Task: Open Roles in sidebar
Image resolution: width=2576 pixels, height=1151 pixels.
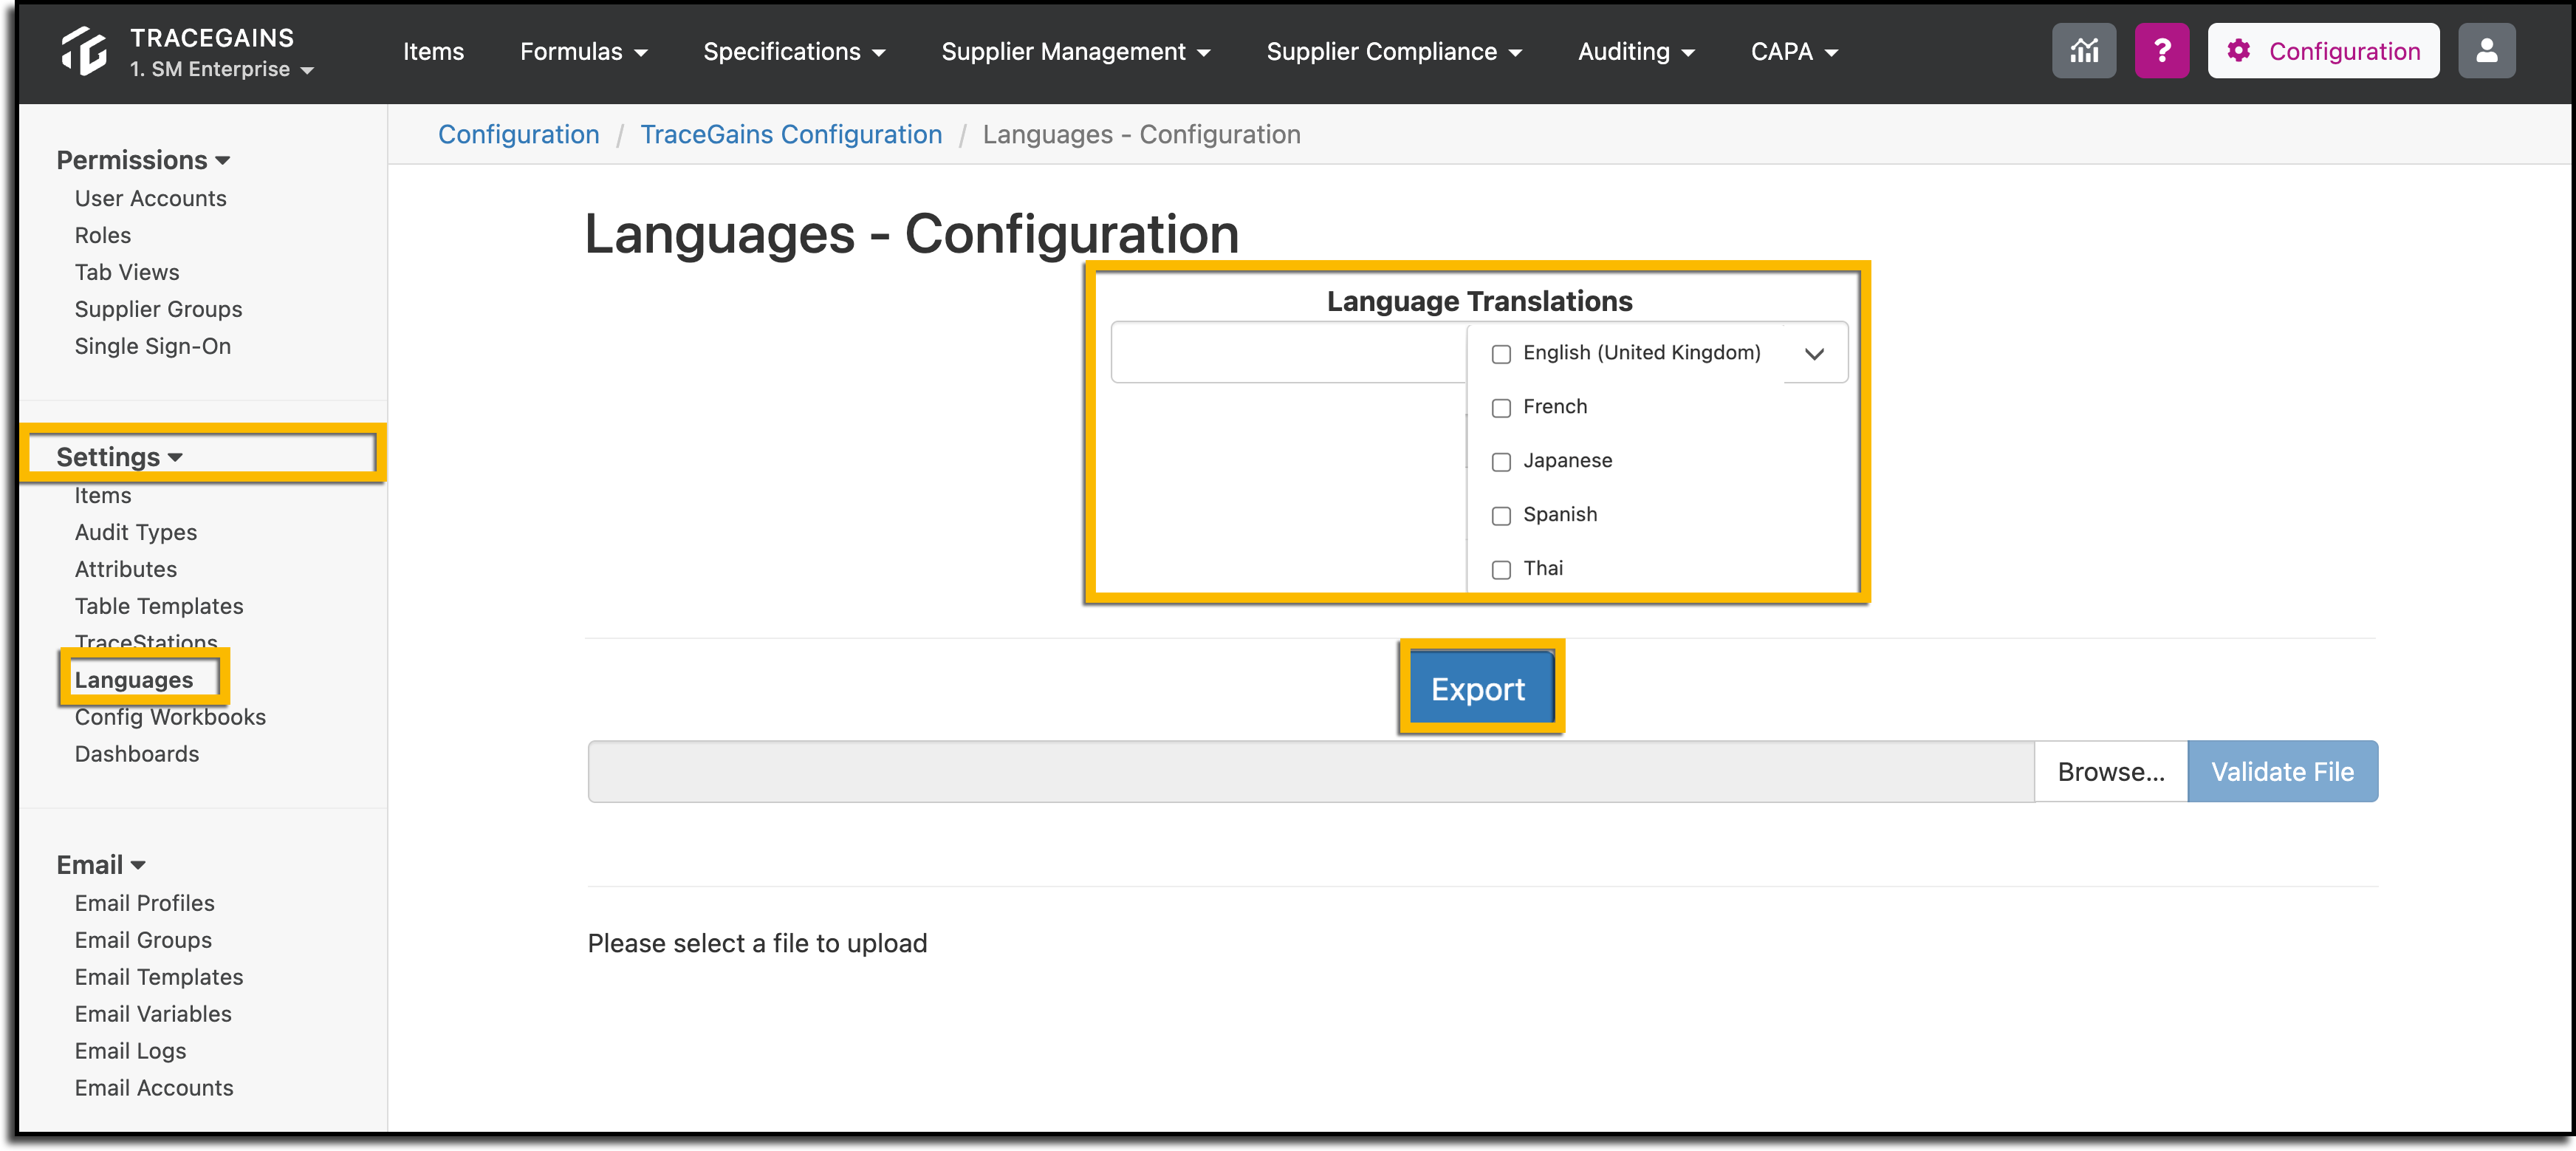Action: [102, 235]
